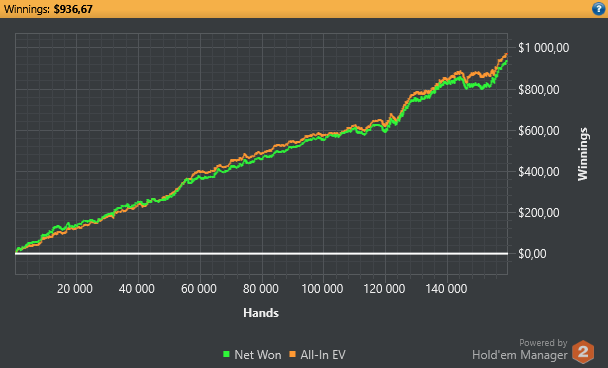Click the $400,00 y-axis label
This screenshot has width=608, height=368.
tap(539, 172)
